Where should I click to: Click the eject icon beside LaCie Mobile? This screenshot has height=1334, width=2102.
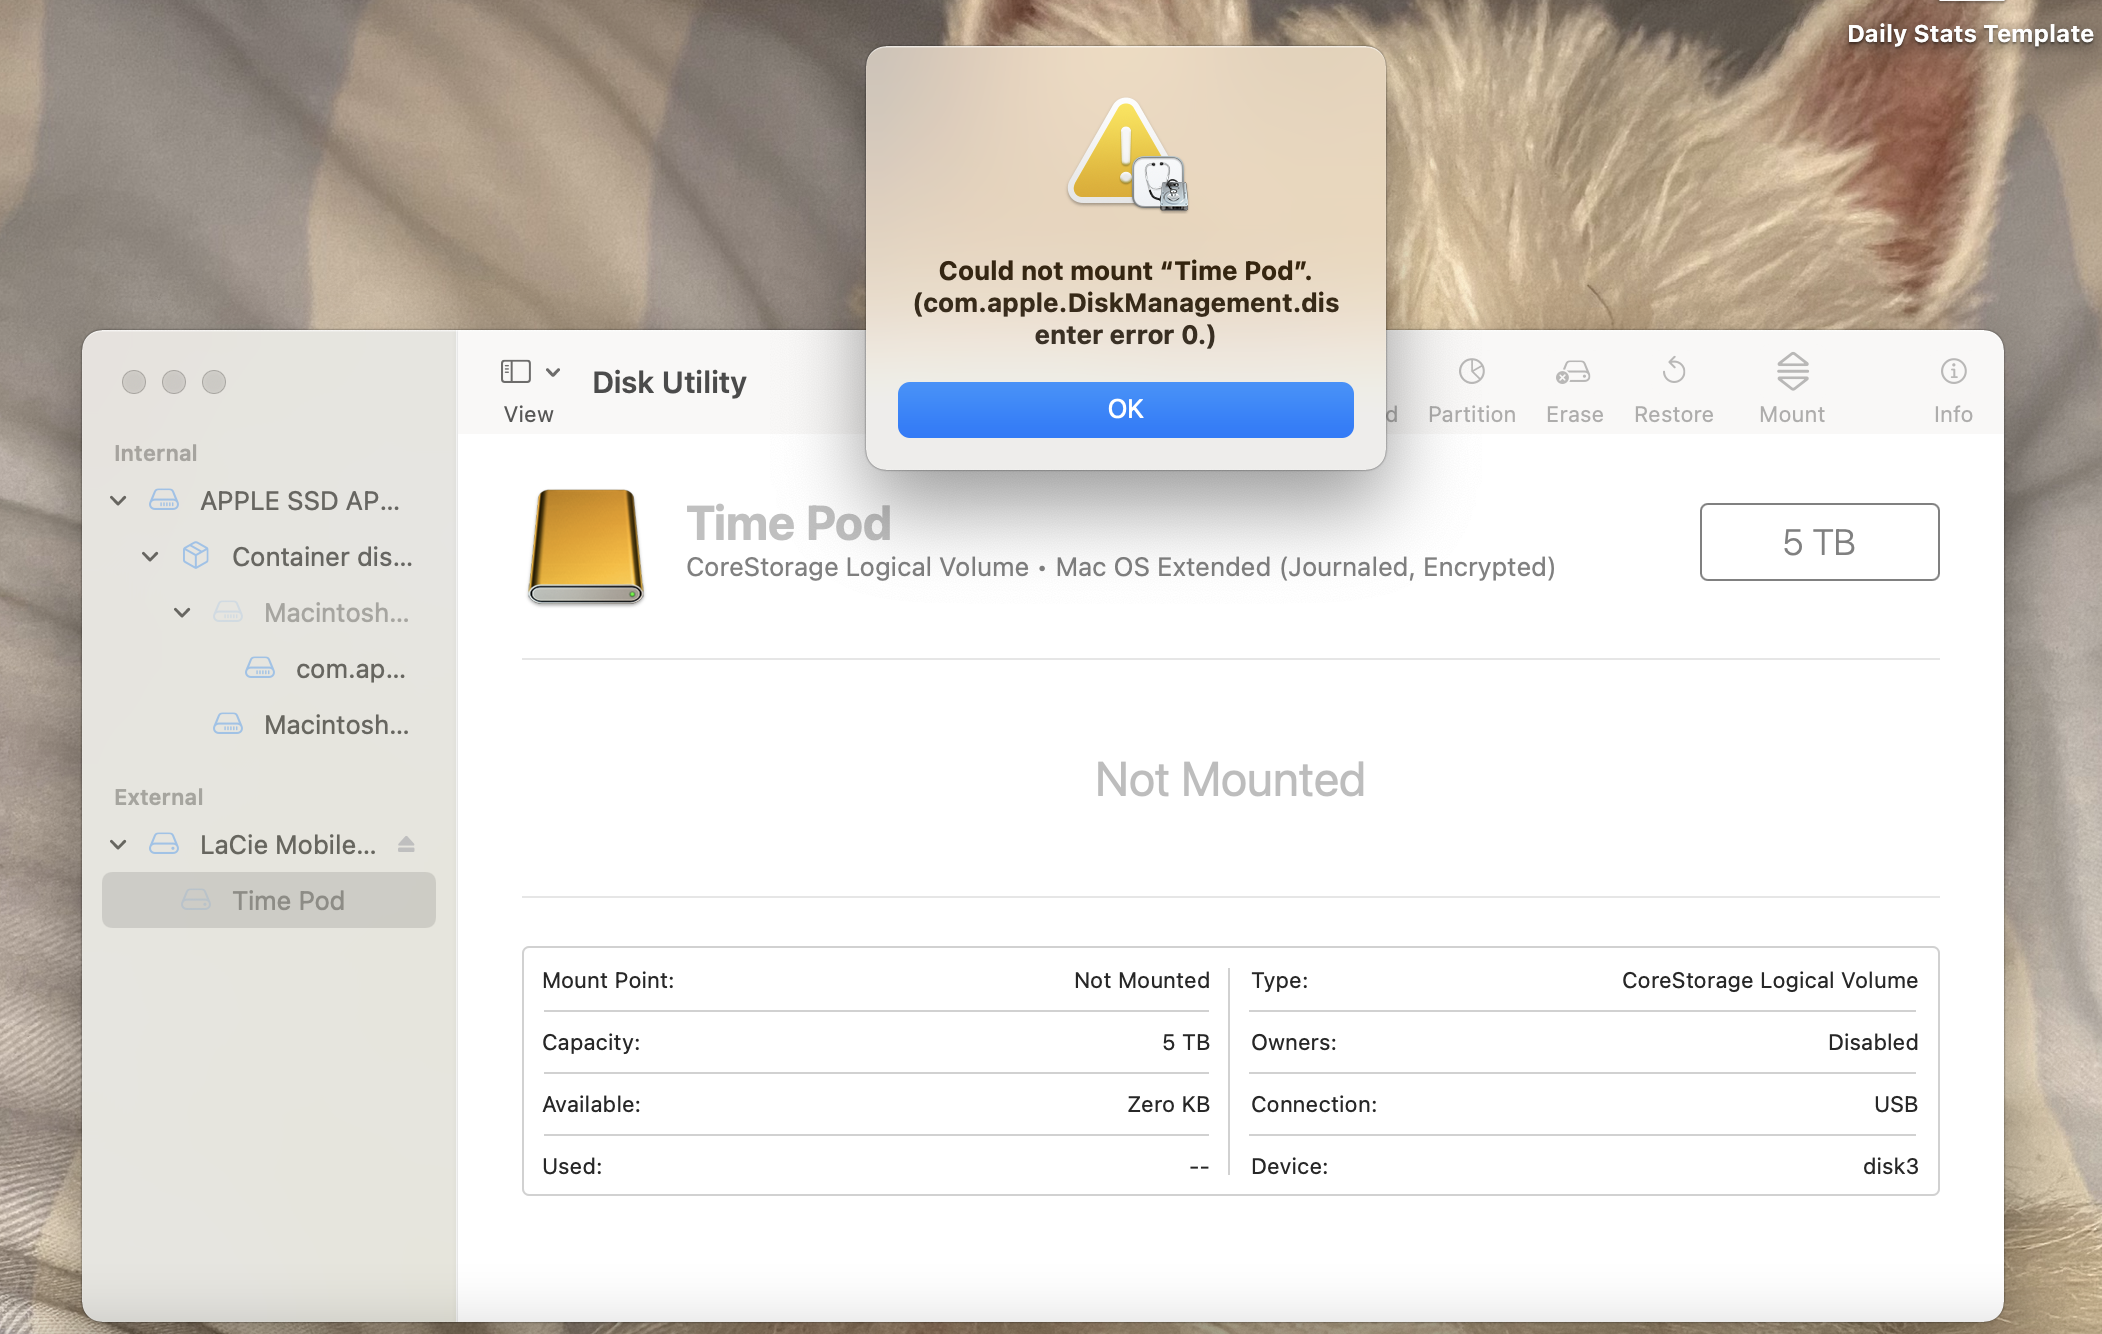click(406, 845)
